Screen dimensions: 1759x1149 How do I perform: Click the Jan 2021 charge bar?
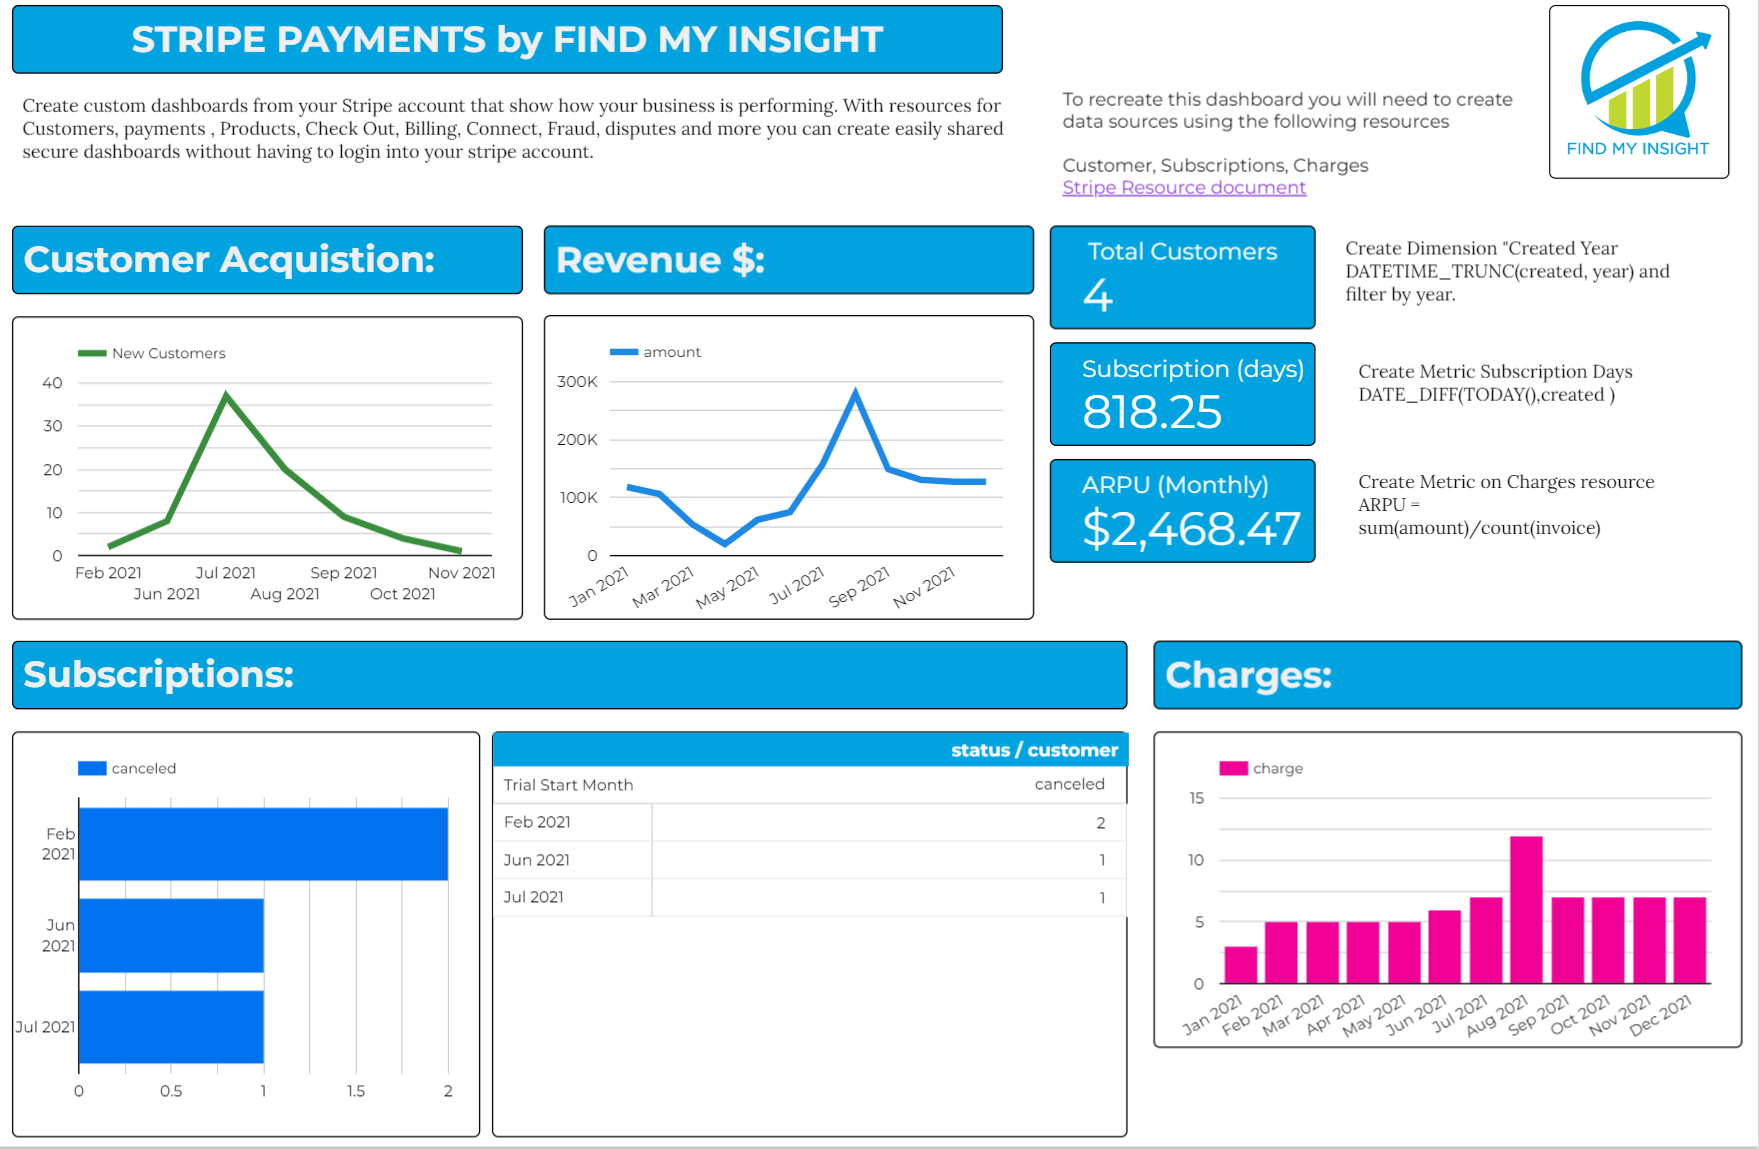click(x=1240, y=965)
